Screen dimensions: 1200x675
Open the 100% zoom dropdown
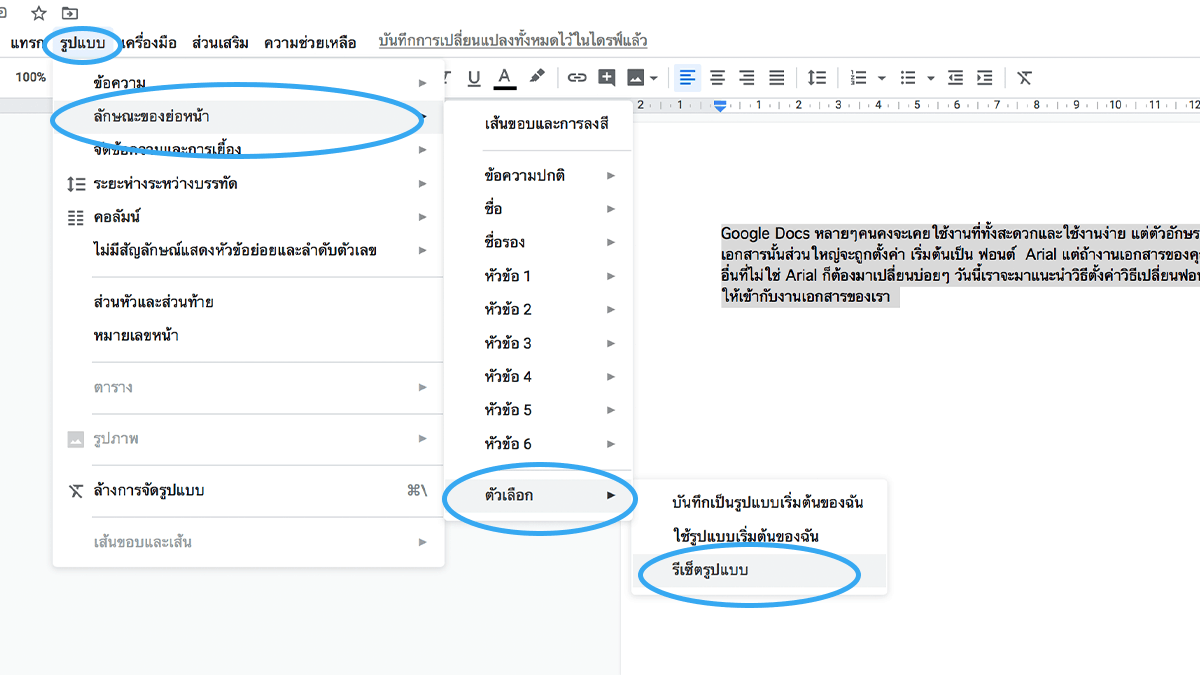30,77
